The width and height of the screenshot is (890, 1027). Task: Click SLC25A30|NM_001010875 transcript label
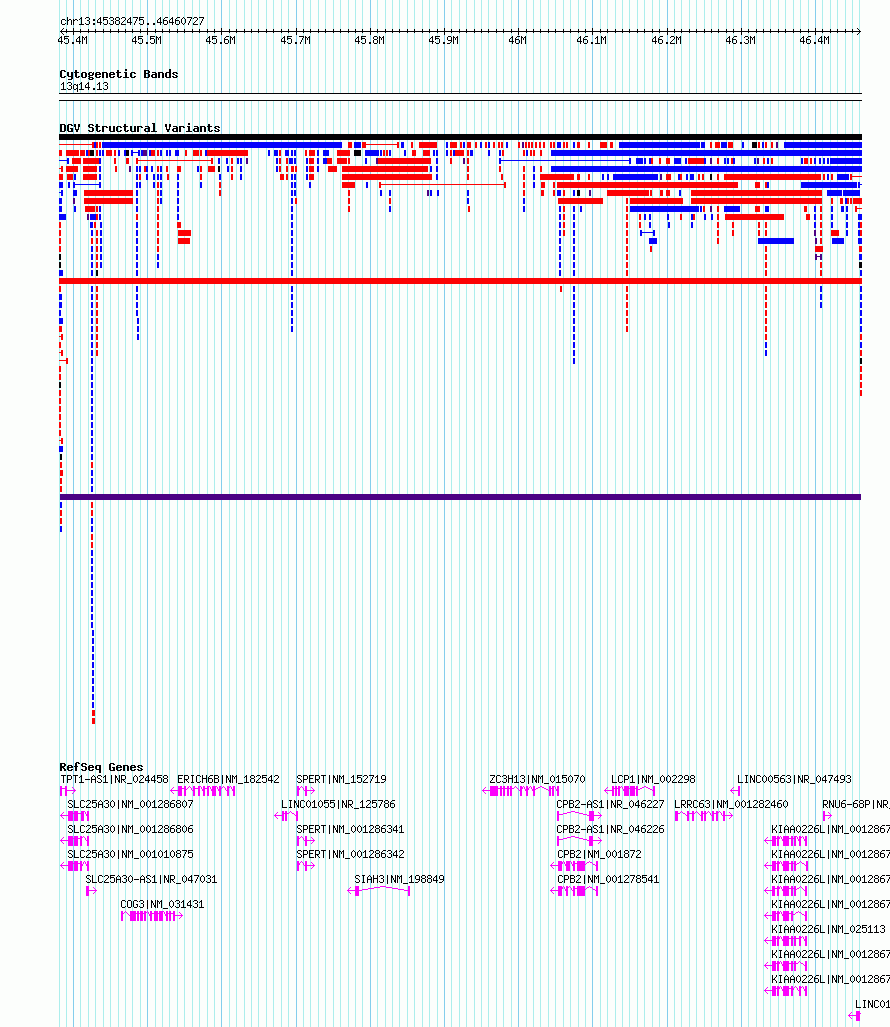[x=130, y=854]
